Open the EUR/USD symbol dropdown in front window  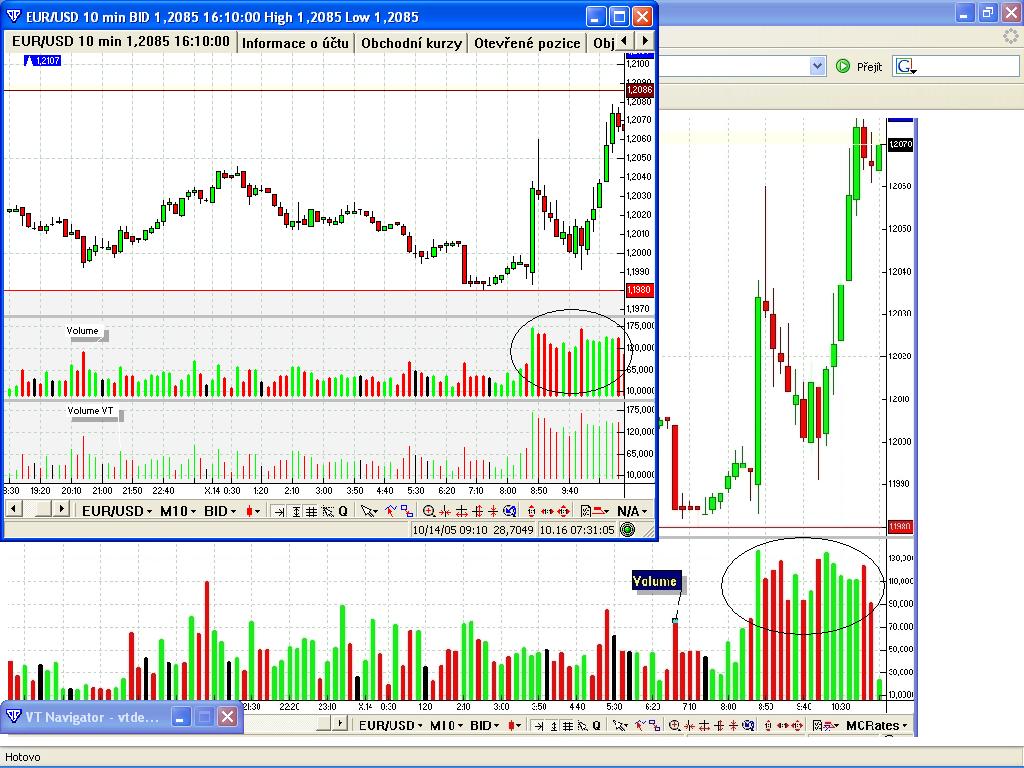tap(117, 511)
